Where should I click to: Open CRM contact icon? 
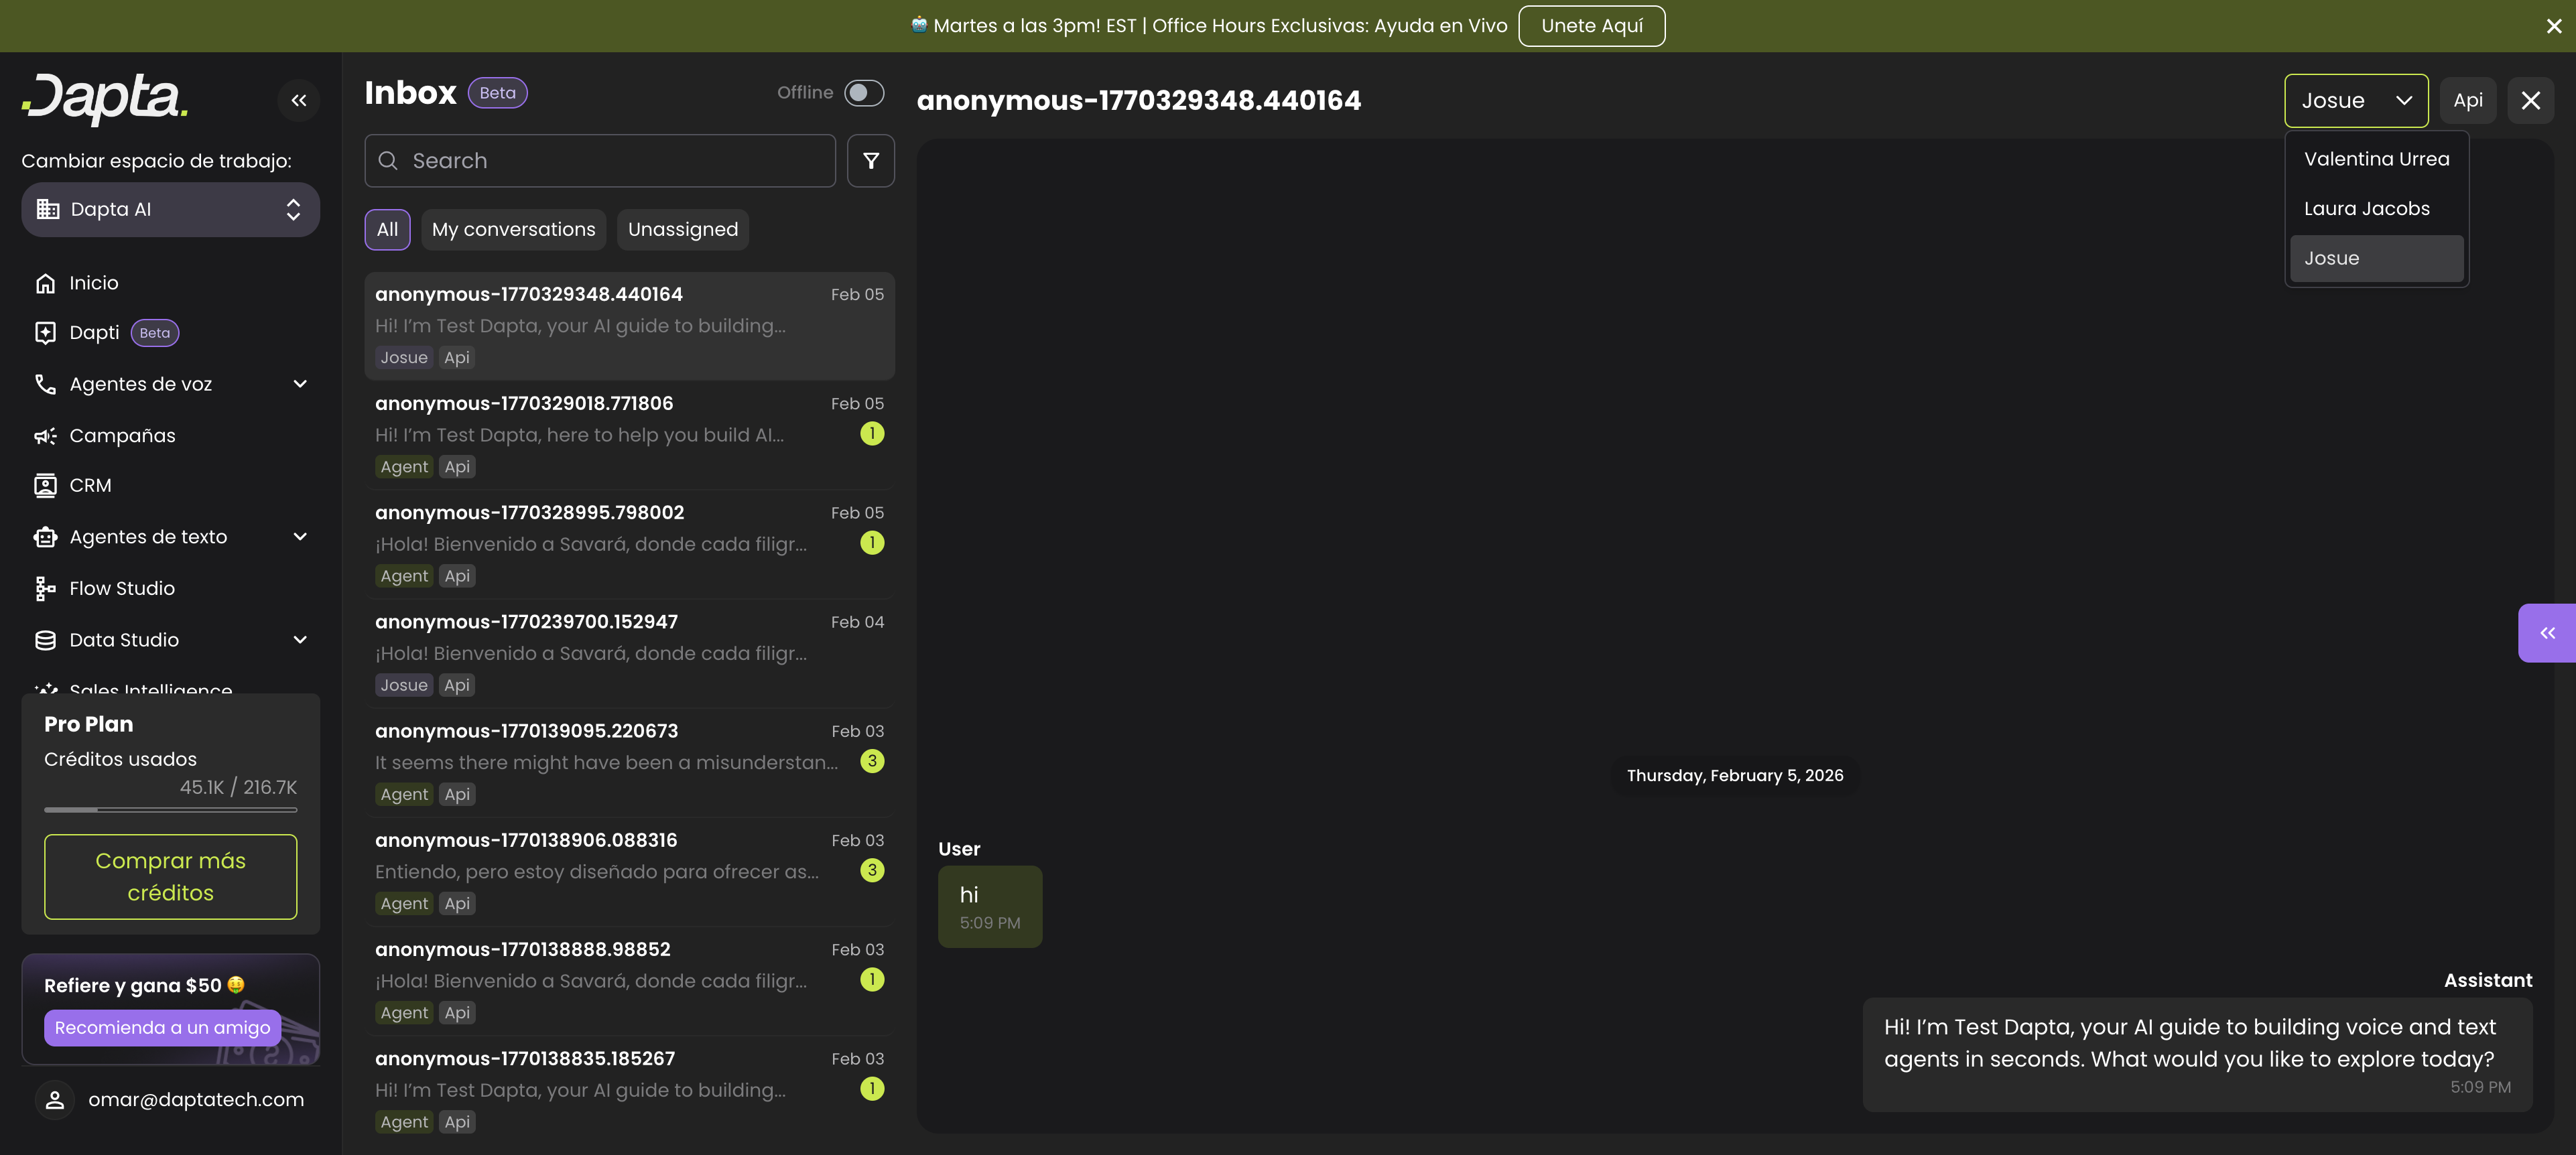(46, 486)
